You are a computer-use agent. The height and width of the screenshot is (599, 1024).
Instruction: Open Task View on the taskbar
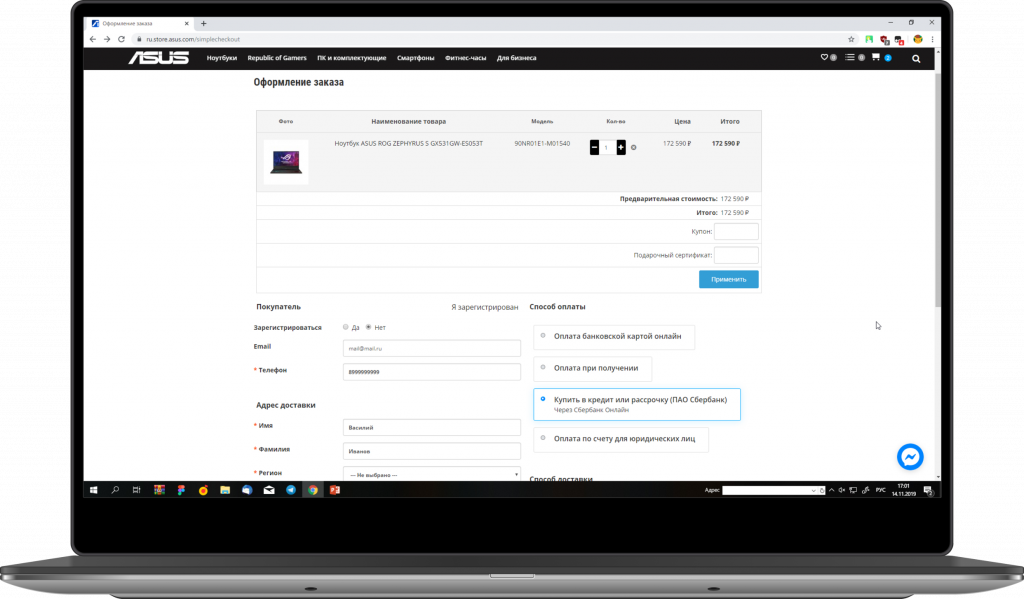coord(136,490)
